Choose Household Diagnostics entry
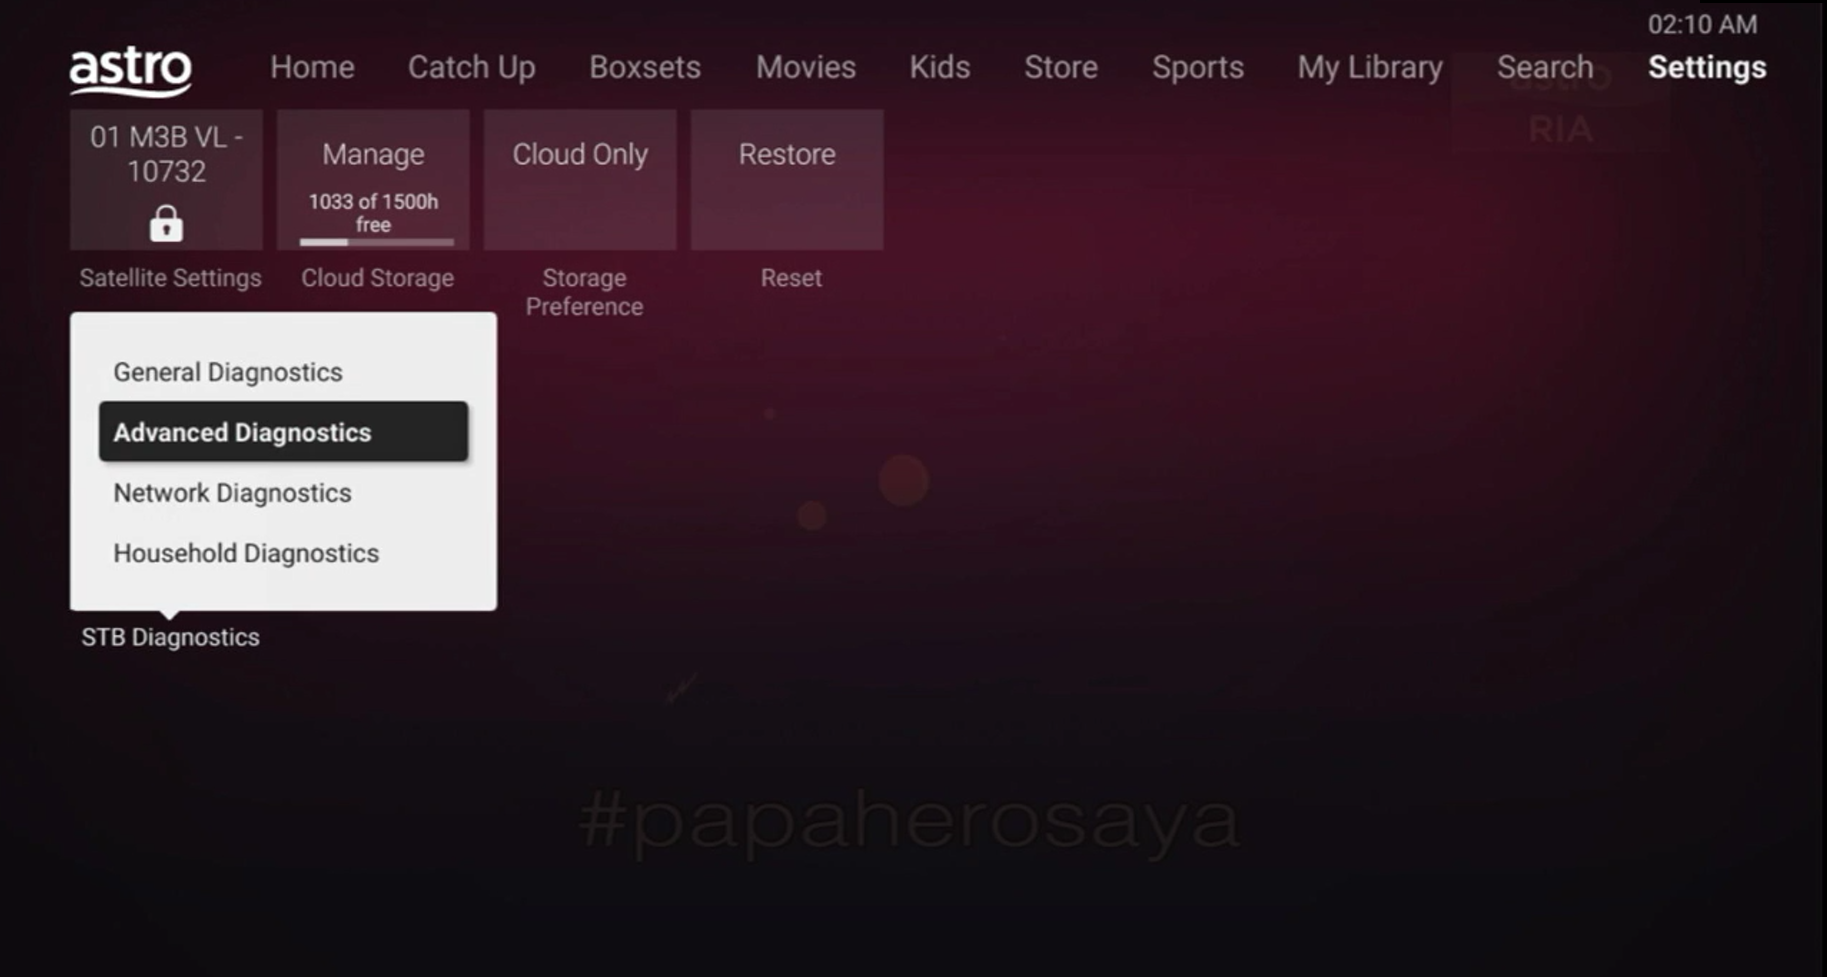Screen dimensions: 1827x977 pyautogui.click(x=283, y=553)
